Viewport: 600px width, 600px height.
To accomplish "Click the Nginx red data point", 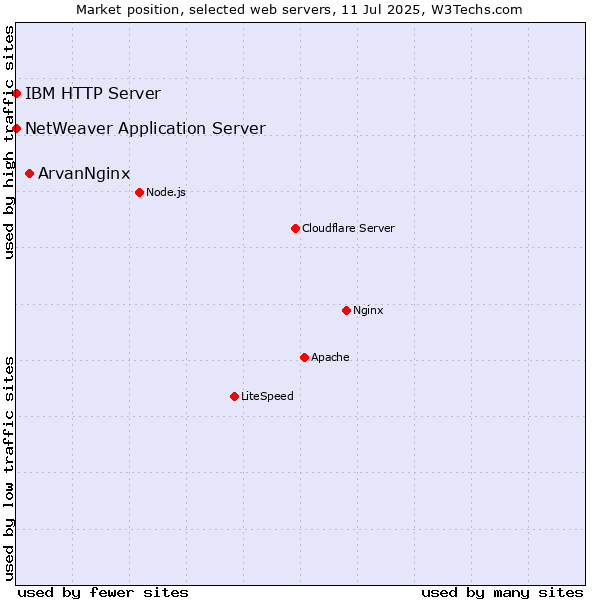I will [346, 310].
